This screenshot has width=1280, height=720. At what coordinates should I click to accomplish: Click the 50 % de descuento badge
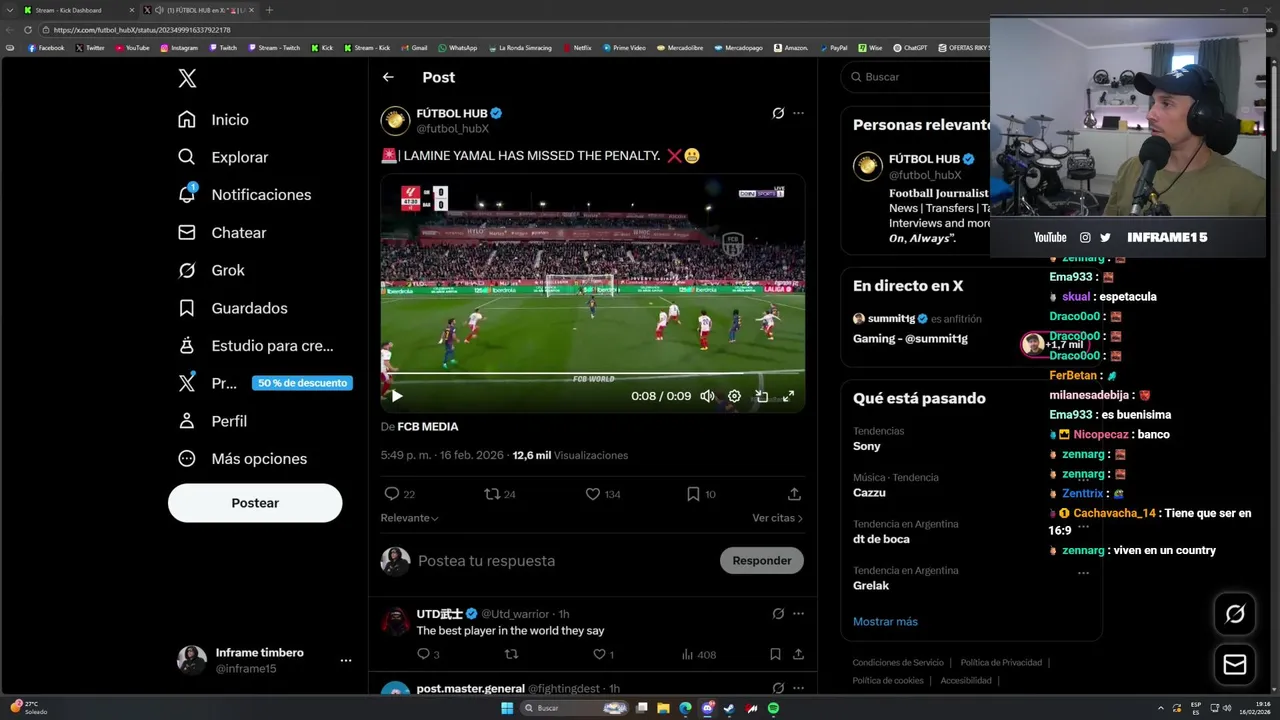coord(302,383)
